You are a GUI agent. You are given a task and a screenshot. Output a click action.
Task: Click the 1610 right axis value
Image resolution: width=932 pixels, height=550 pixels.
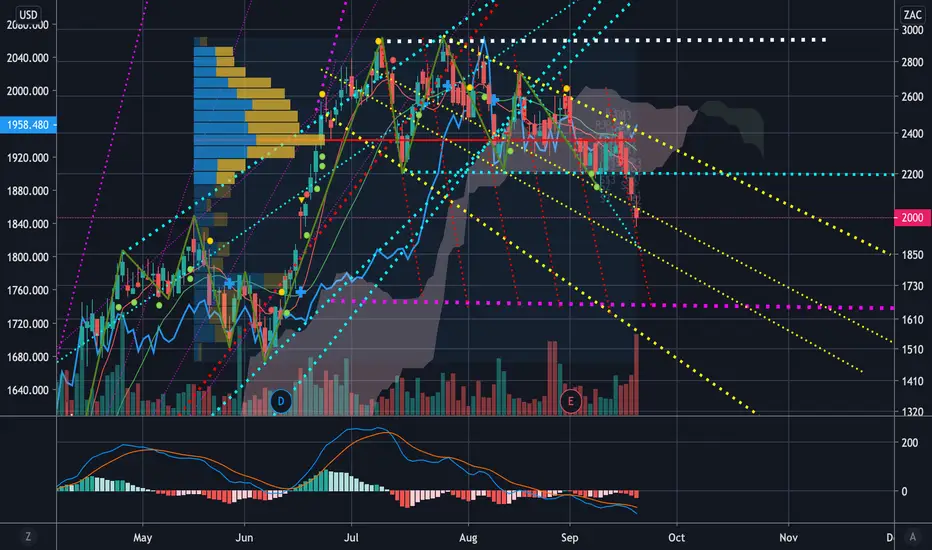click(912, 320)
